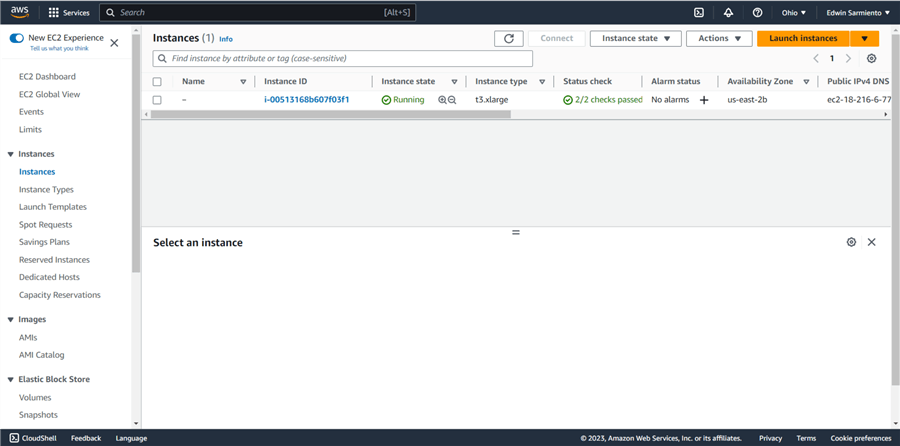900x446 pixels.
Task: Sort by the Instance state column arrow
Action: [x=454, y=82]
